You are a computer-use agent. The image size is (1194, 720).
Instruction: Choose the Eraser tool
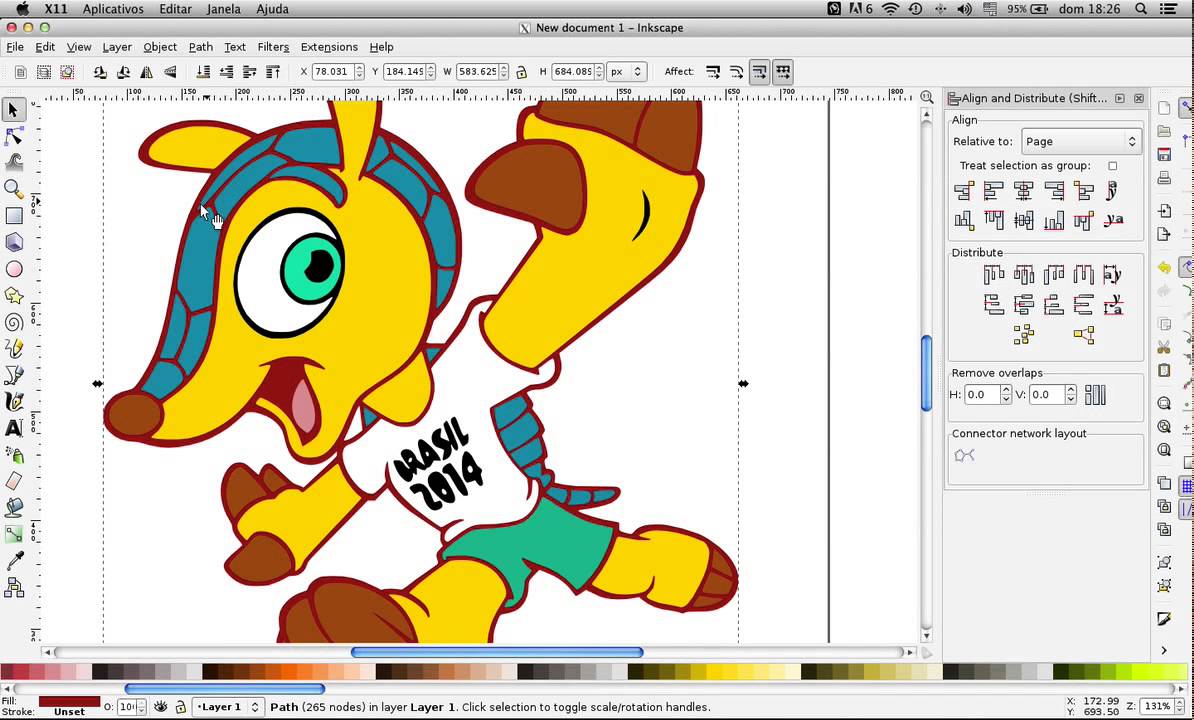14,481
